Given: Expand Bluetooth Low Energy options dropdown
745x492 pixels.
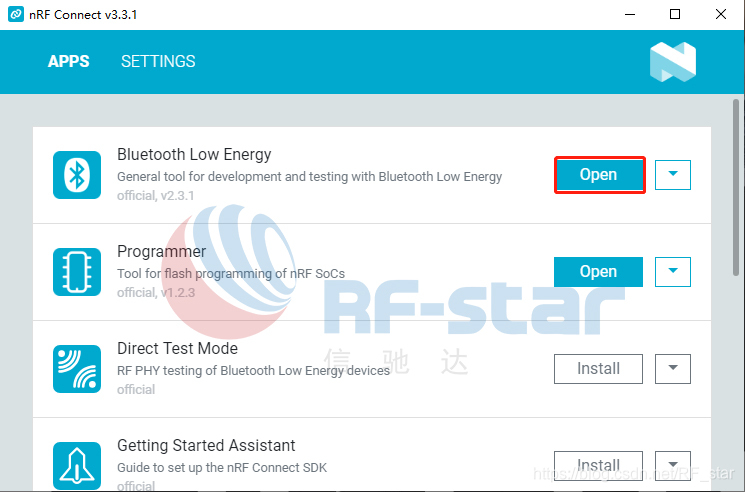Looking at the screenshot, I should 673,175.
